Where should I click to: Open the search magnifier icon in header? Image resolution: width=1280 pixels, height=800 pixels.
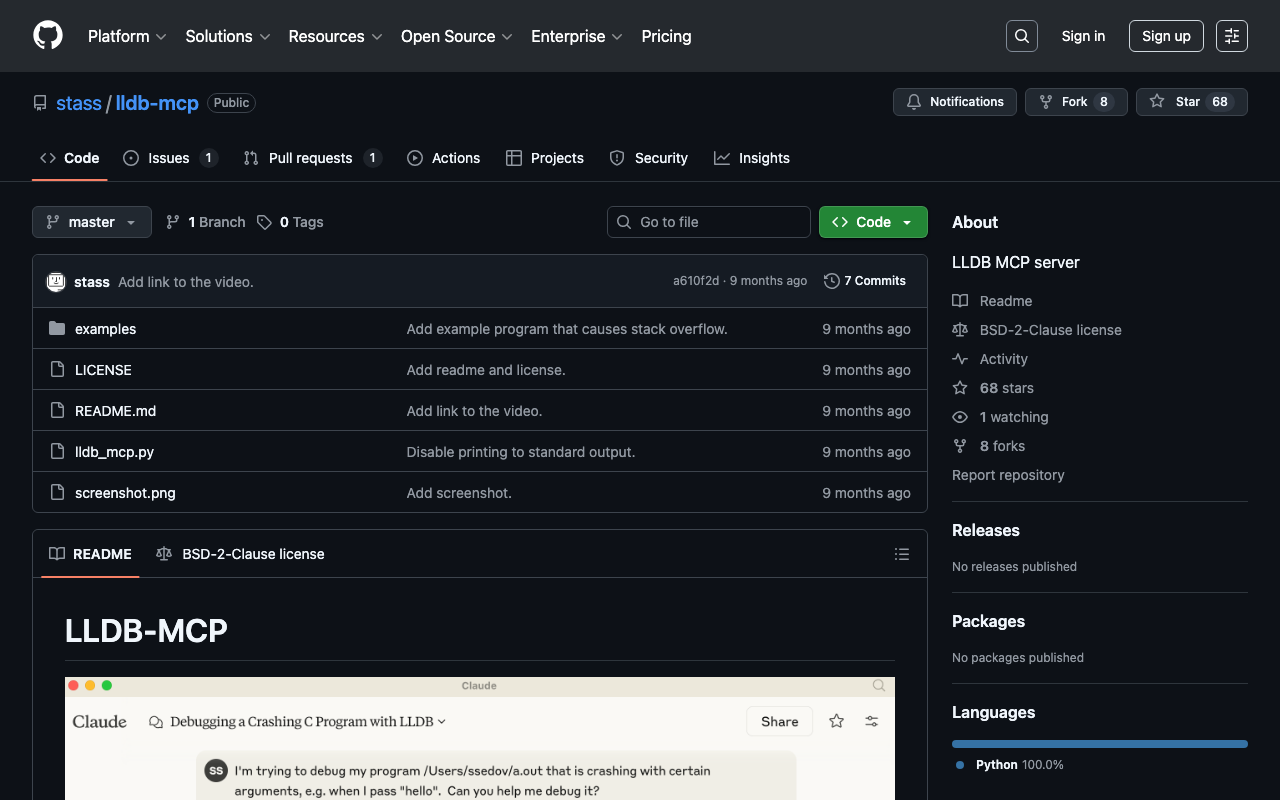pyautogui.click(x=1021, y=36)
